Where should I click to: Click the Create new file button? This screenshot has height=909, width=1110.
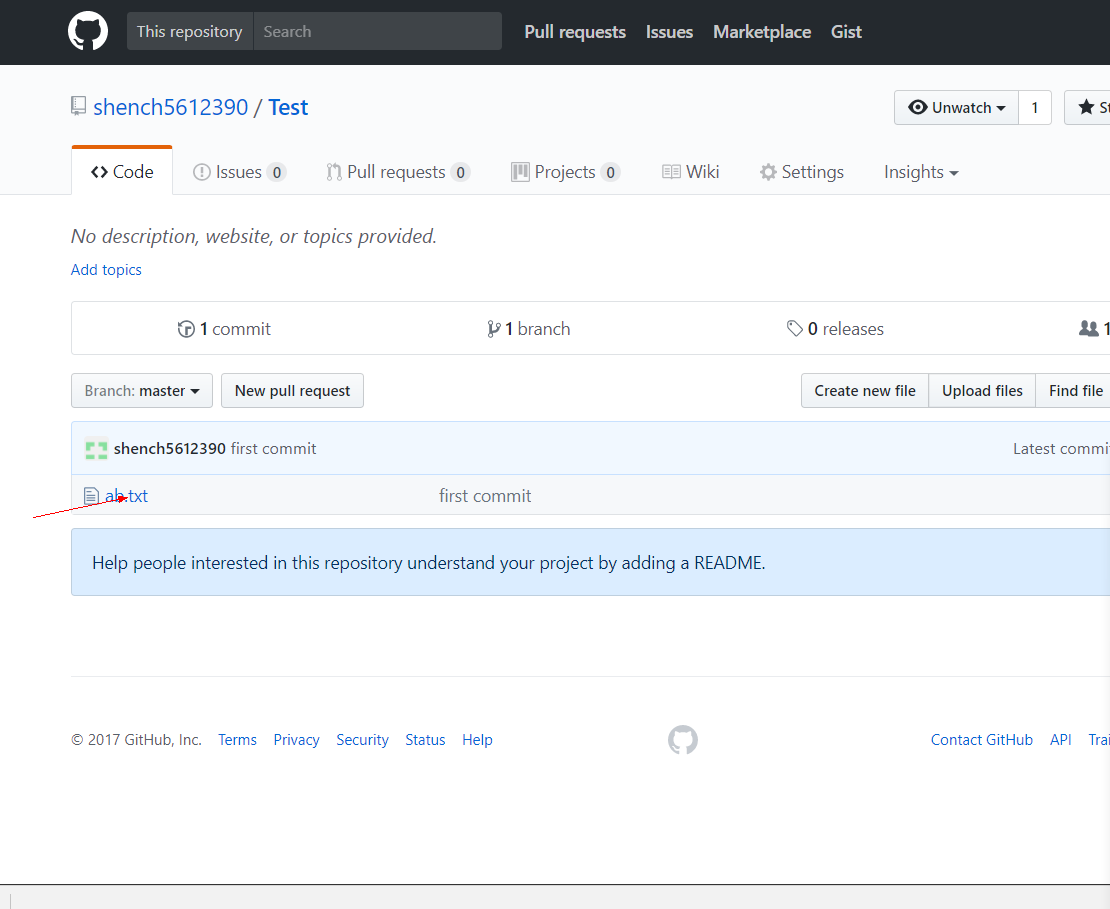coord(864,391)
